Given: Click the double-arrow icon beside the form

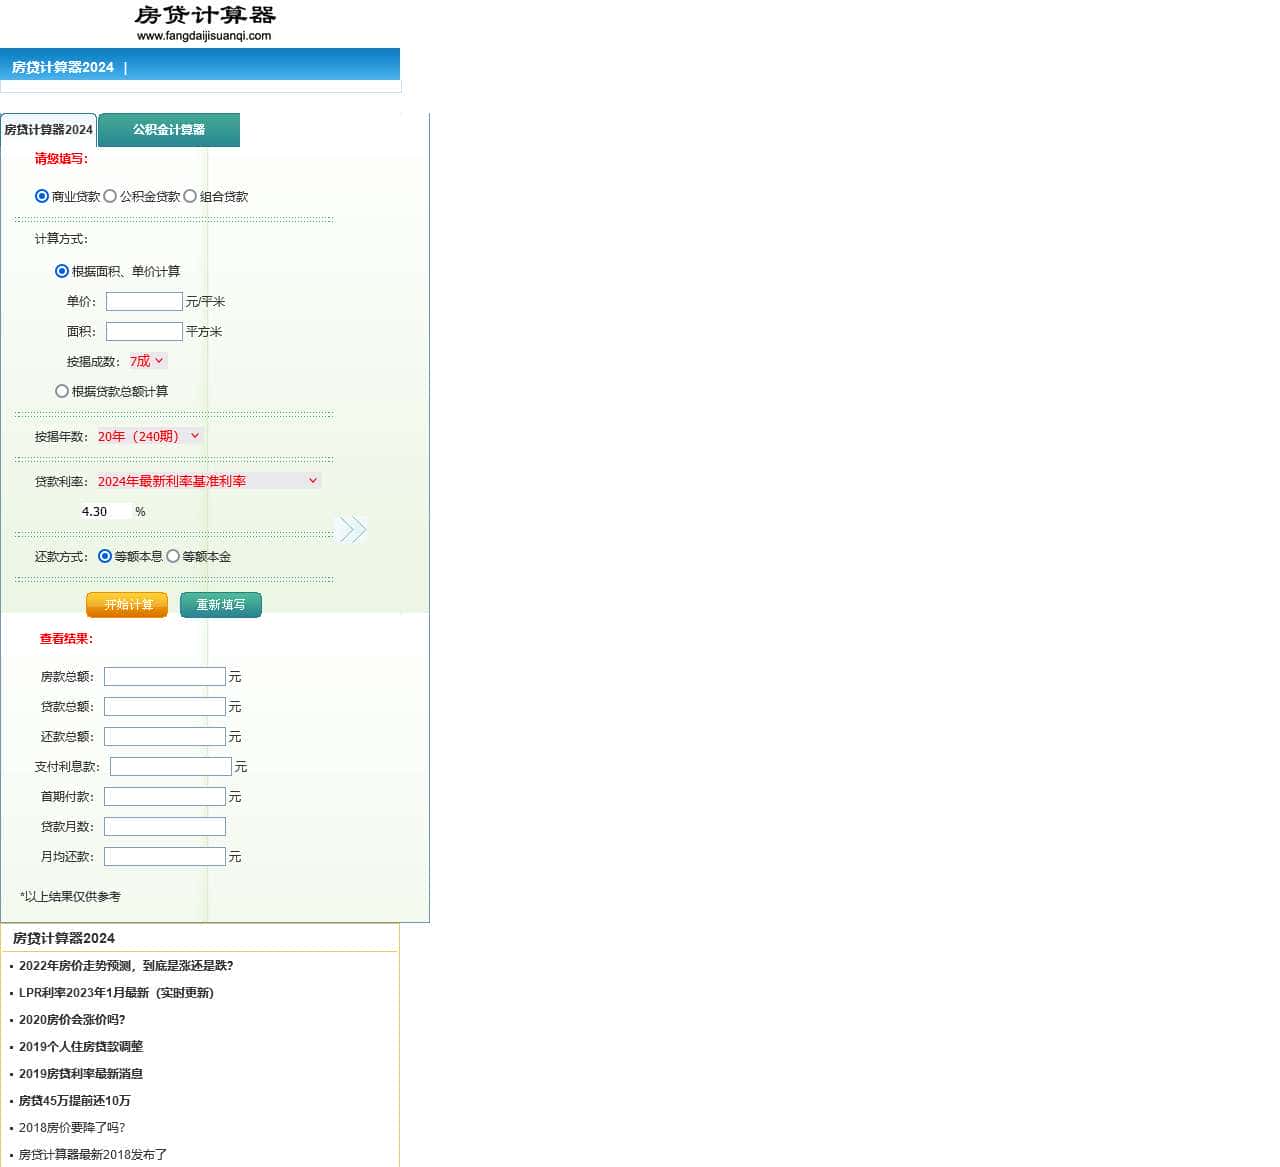Looking at the screenshot, I should (x=353, y=529).
